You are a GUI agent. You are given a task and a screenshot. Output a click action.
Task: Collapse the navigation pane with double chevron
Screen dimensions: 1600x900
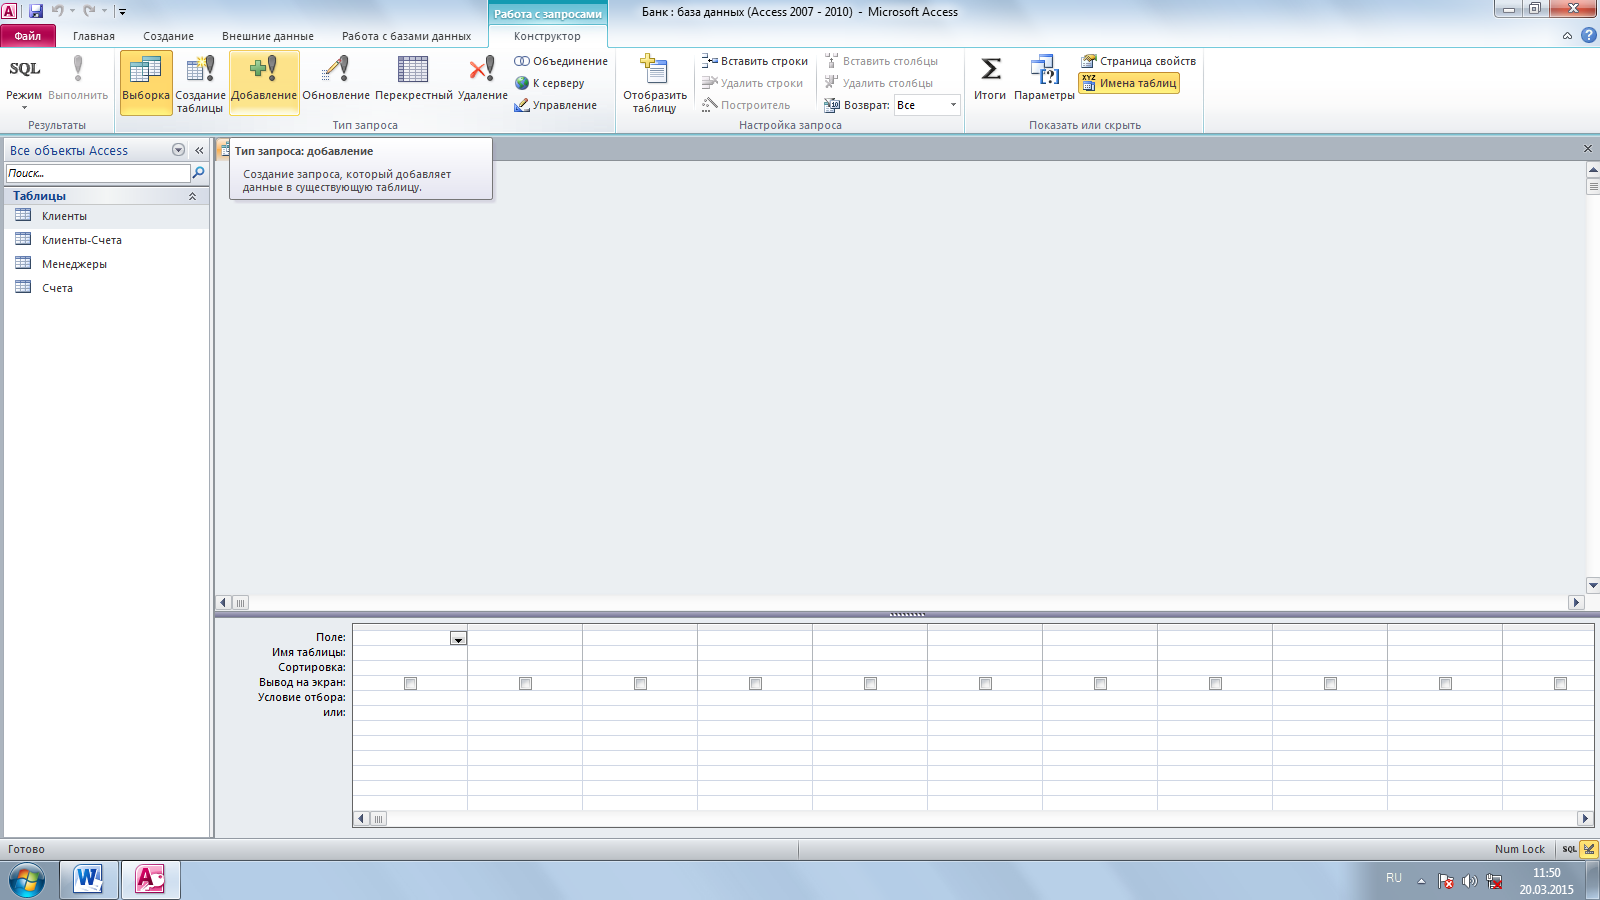(199, 150)
